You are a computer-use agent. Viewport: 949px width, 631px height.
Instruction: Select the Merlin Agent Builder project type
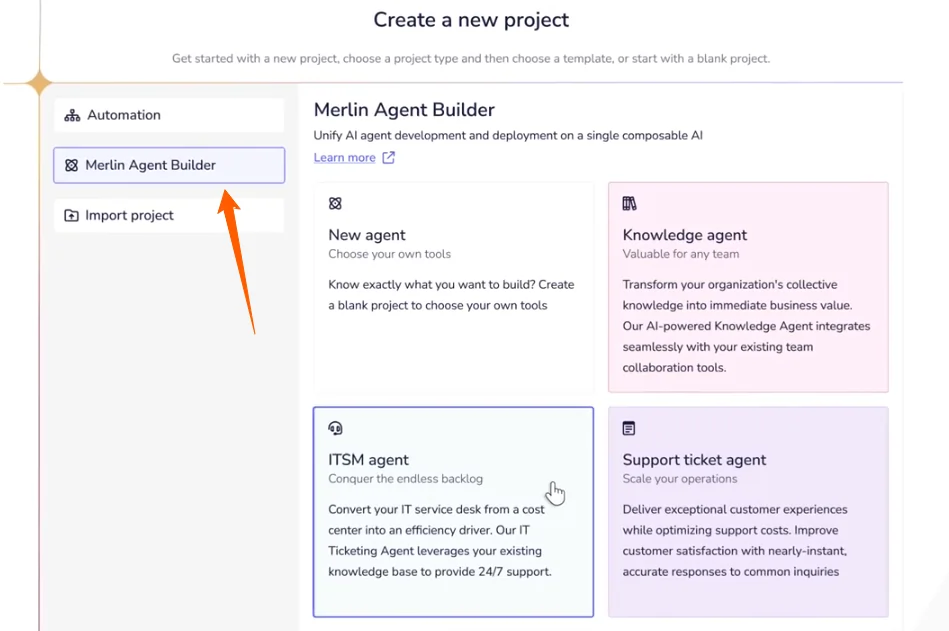pos(168,166)
